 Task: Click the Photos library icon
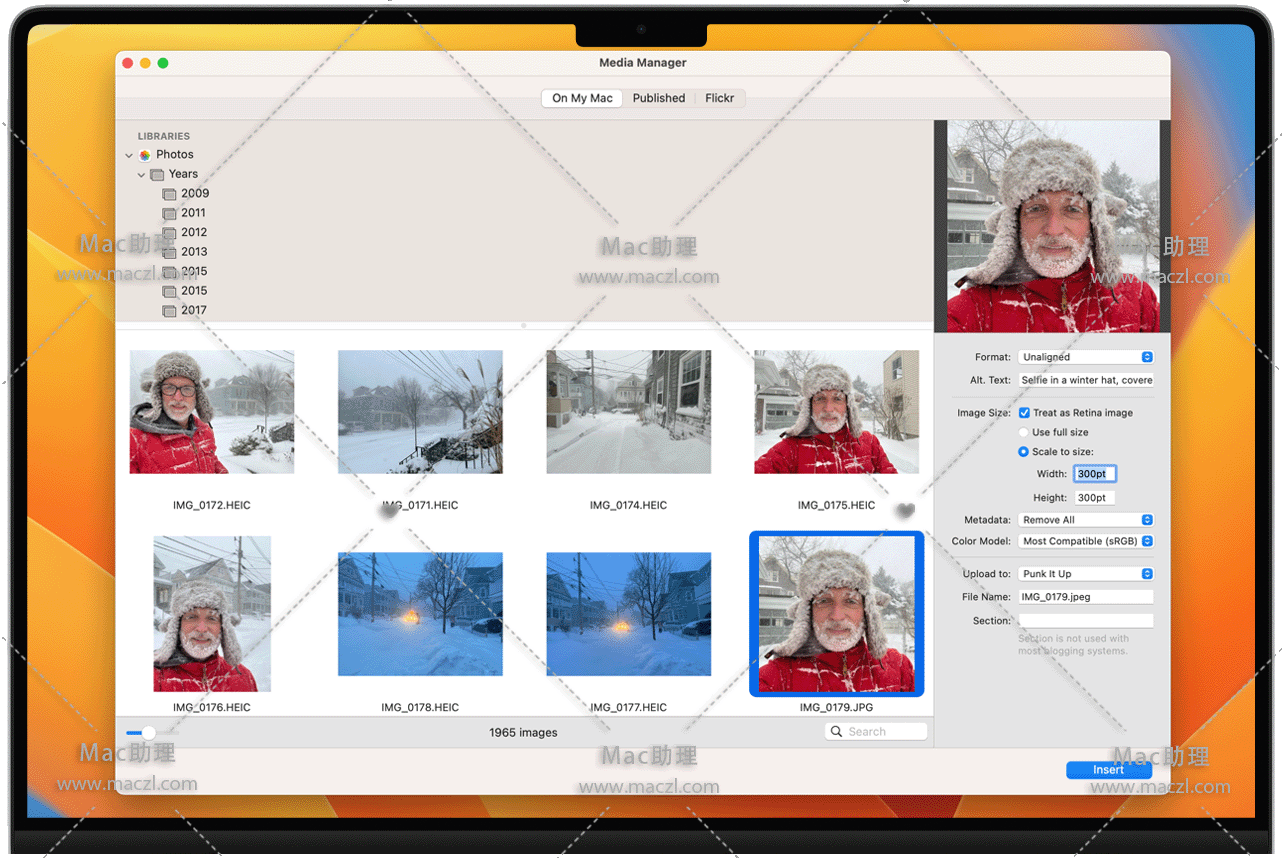(145, 155)
